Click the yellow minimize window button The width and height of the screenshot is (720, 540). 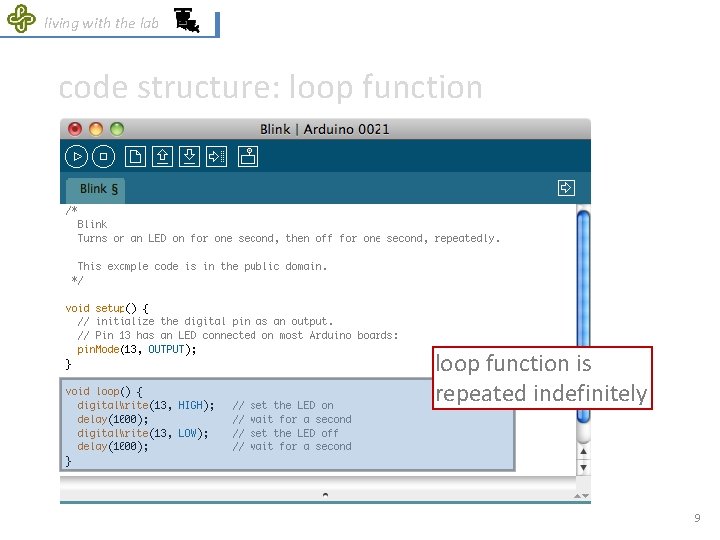click(96, 129)
